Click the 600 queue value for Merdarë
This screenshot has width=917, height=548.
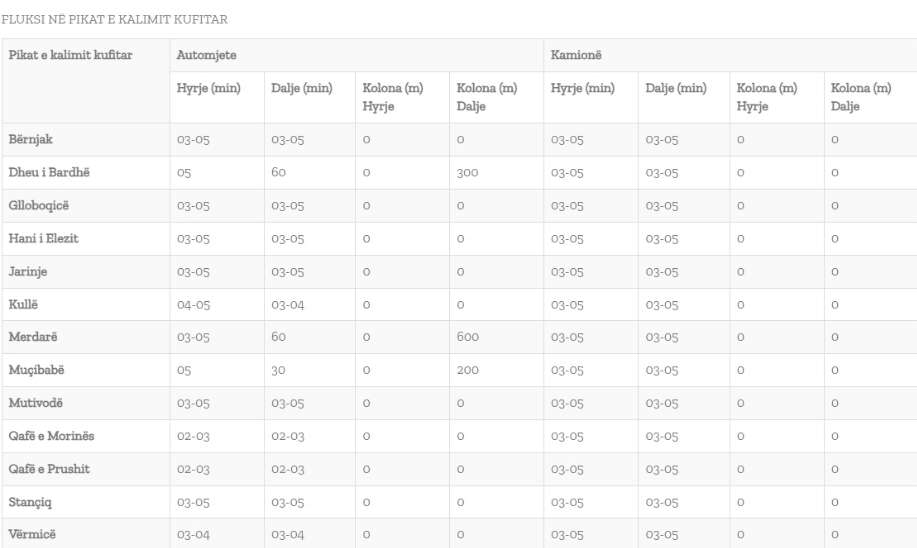(467, 337)
